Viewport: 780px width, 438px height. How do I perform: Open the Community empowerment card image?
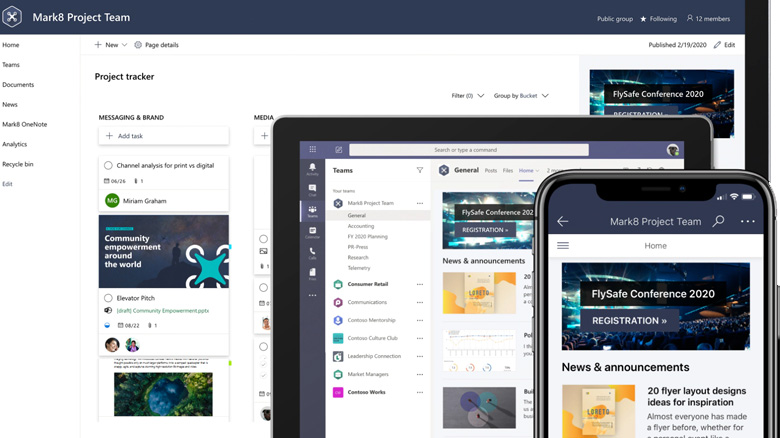(164, 251)
